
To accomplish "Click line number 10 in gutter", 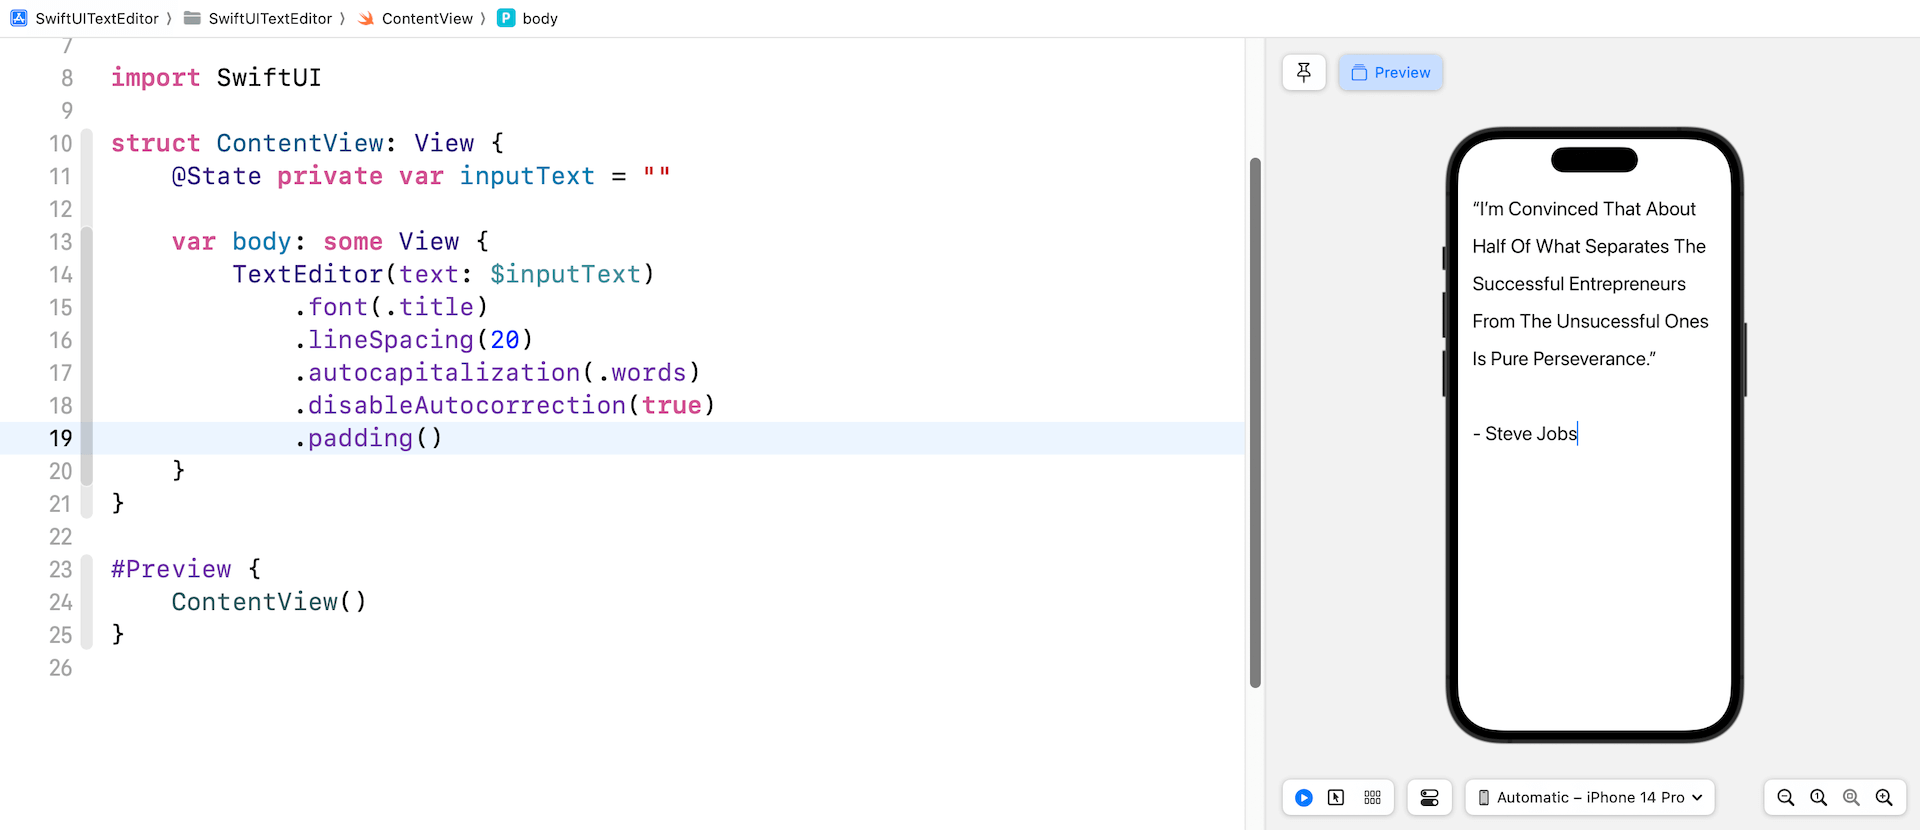I will coord(61,143).
